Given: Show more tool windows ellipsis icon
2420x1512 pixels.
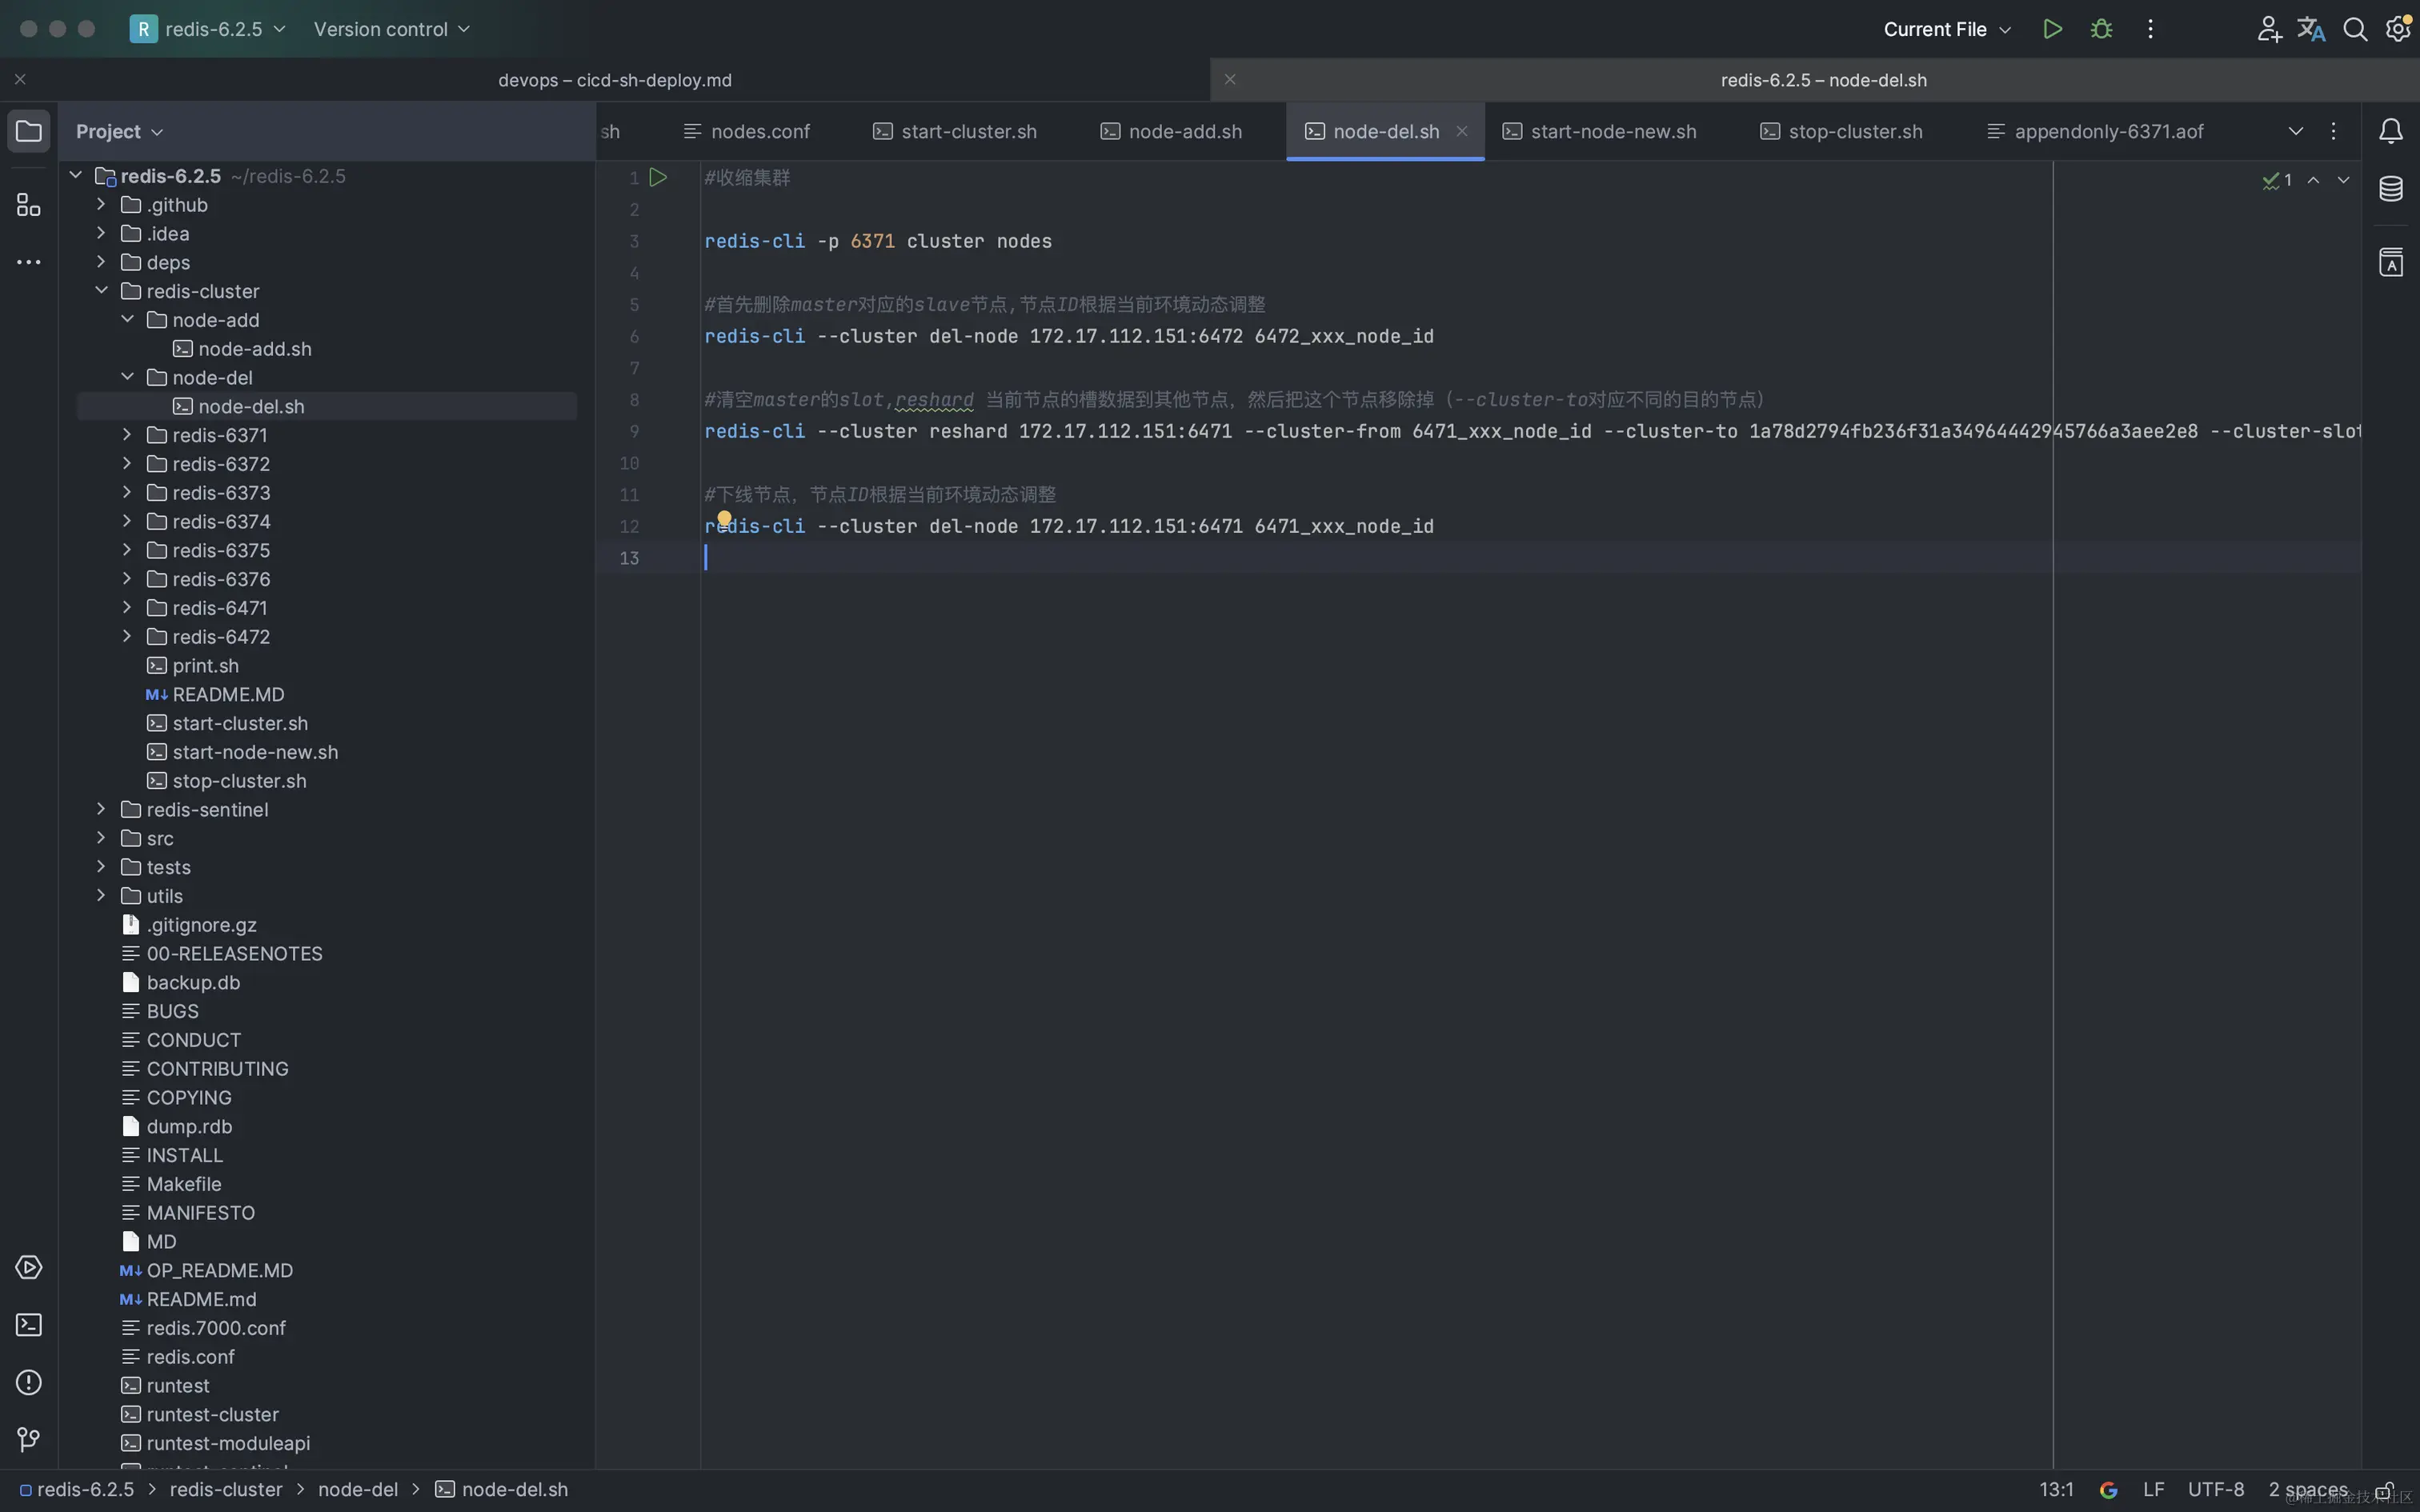Looking at the screenshot, I should [x=29, y=262].
